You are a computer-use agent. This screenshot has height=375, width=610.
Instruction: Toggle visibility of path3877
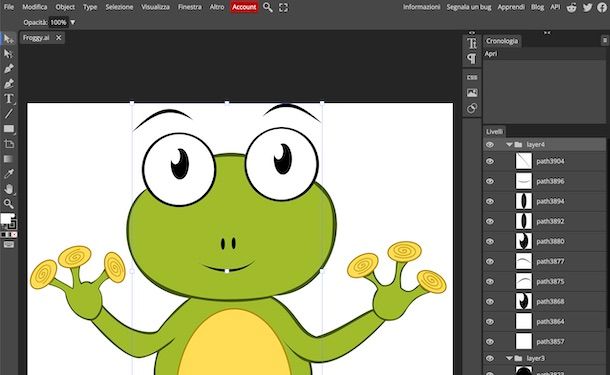tap(490, 261)
